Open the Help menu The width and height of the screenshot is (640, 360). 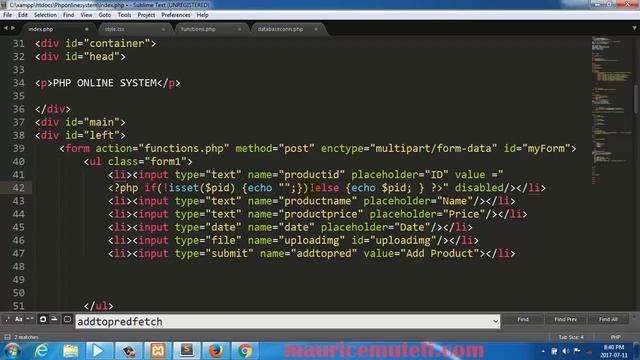[202, 15]
